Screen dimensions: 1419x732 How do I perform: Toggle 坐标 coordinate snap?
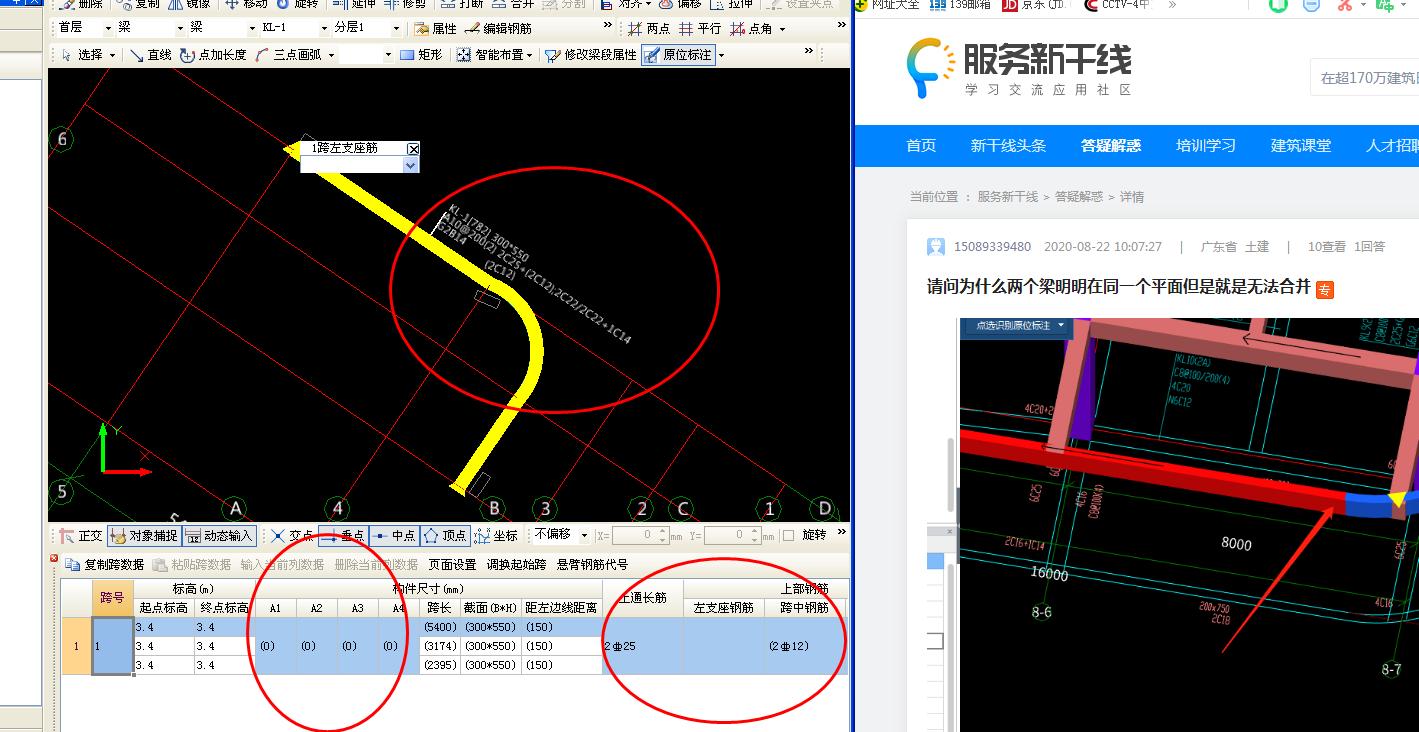pyautogui.click(x=496, y=536)
